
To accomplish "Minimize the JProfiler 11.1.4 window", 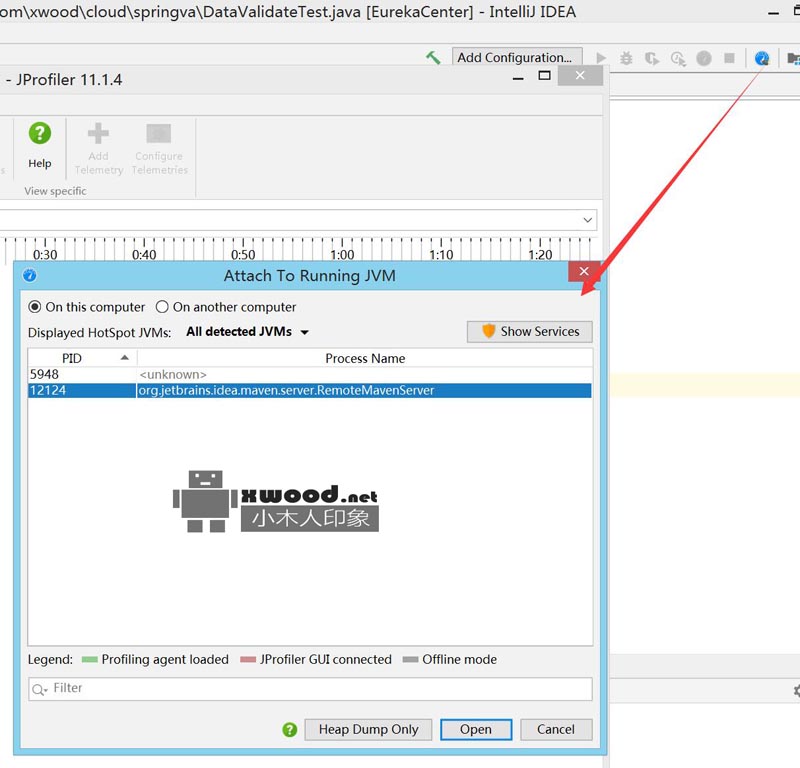I will (518, 79).
